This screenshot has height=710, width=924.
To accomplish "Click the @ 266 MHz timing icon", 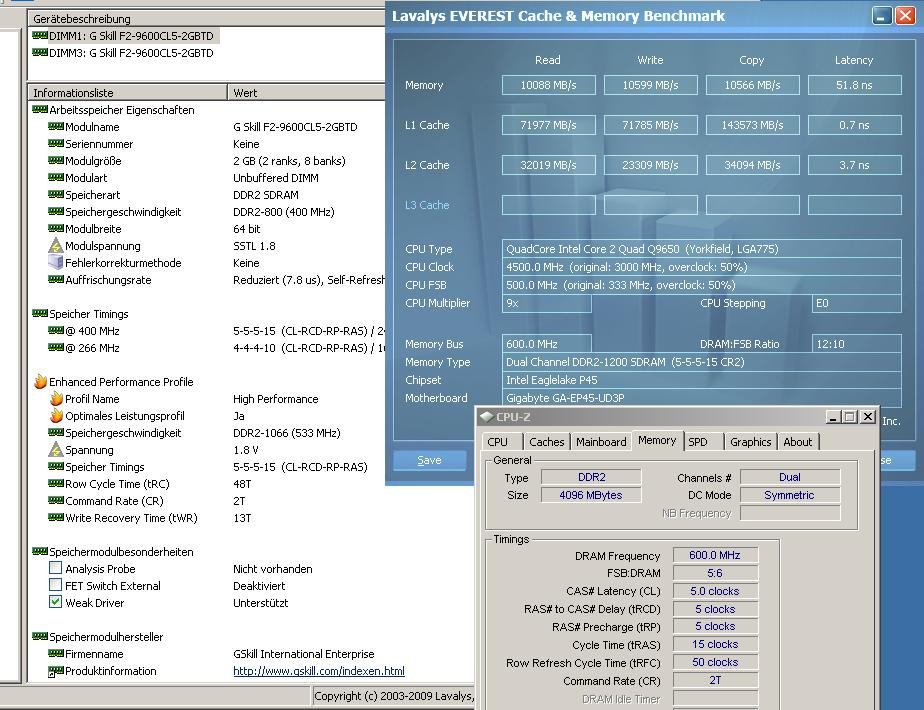I will [55, 348].
